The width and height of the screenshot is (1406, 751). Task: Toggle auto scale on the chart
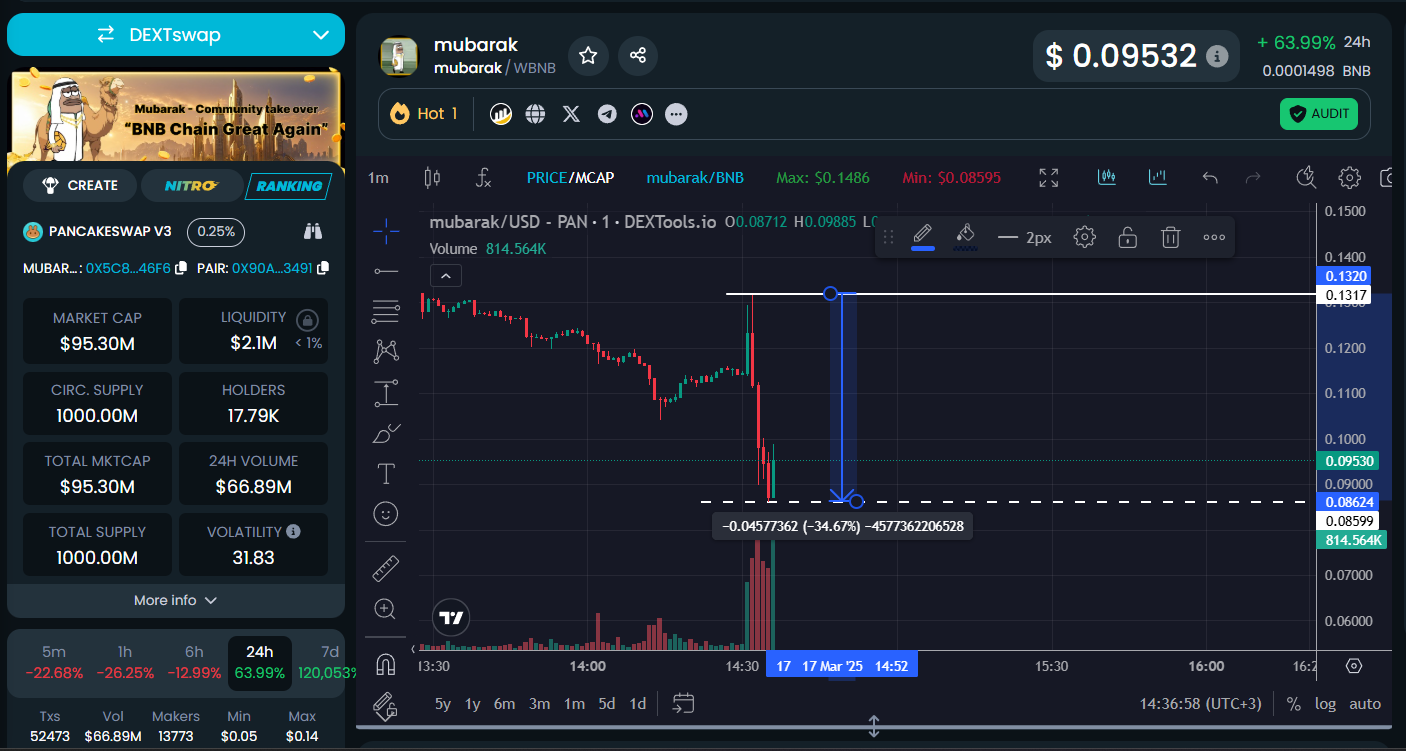[x=1365, y=704]
